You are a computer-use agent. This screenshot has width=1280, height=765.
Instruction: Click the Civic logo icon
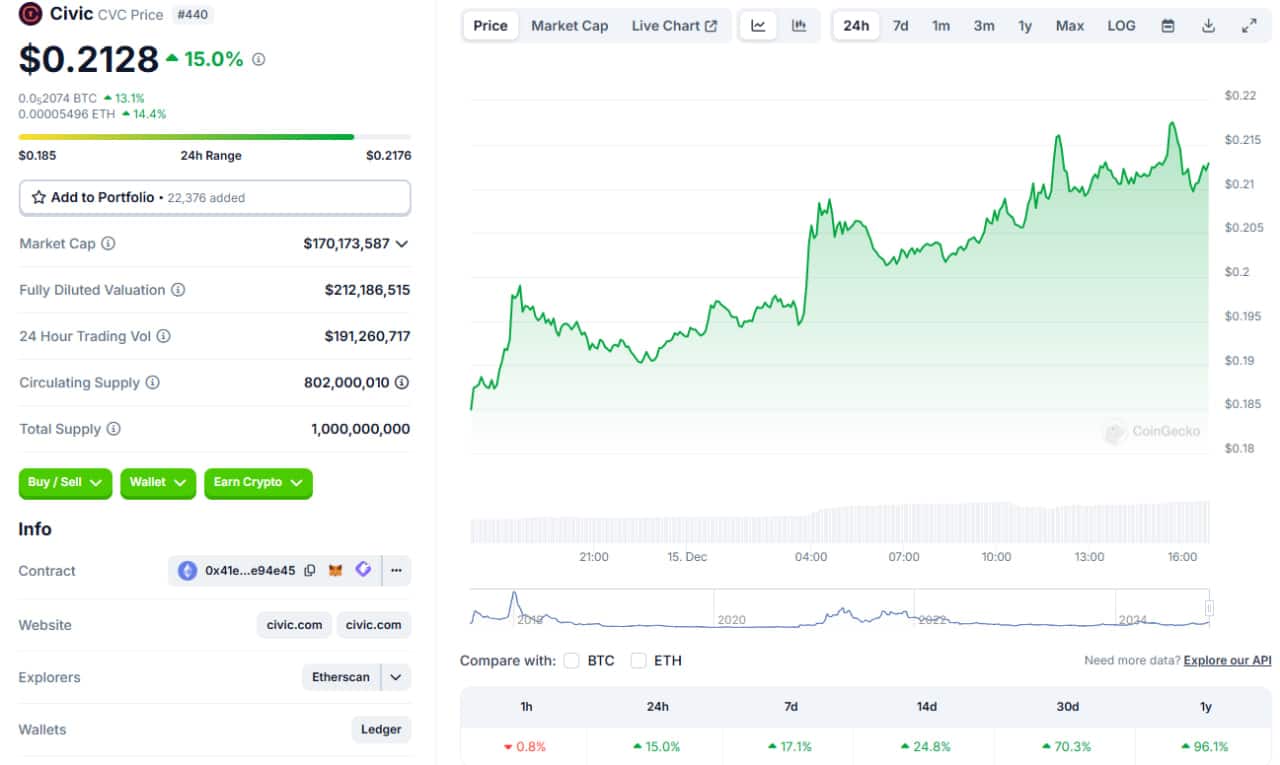pyautogui.click(x=31, y=14)
